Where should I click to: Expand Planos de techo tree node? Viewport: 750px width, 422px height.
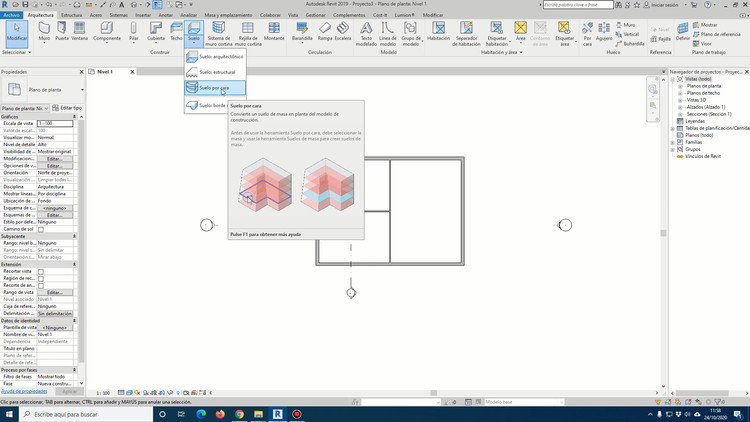(680, 93)
